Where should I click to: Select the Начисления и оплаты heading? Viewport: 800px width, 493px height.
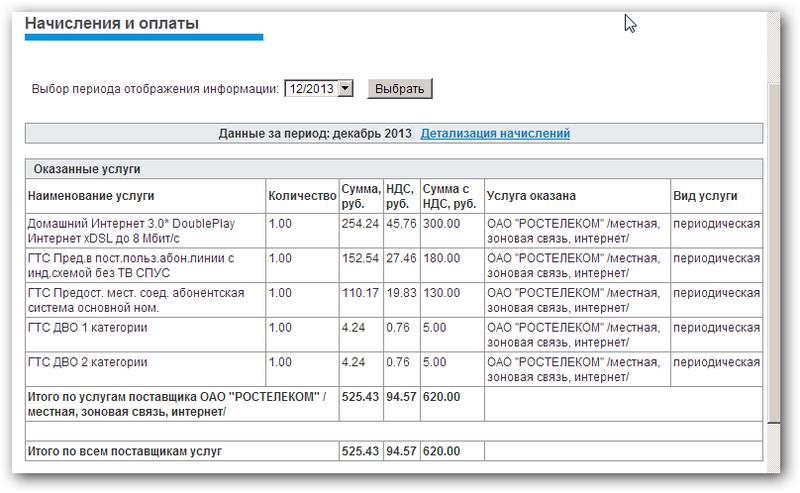coord(112,23)
